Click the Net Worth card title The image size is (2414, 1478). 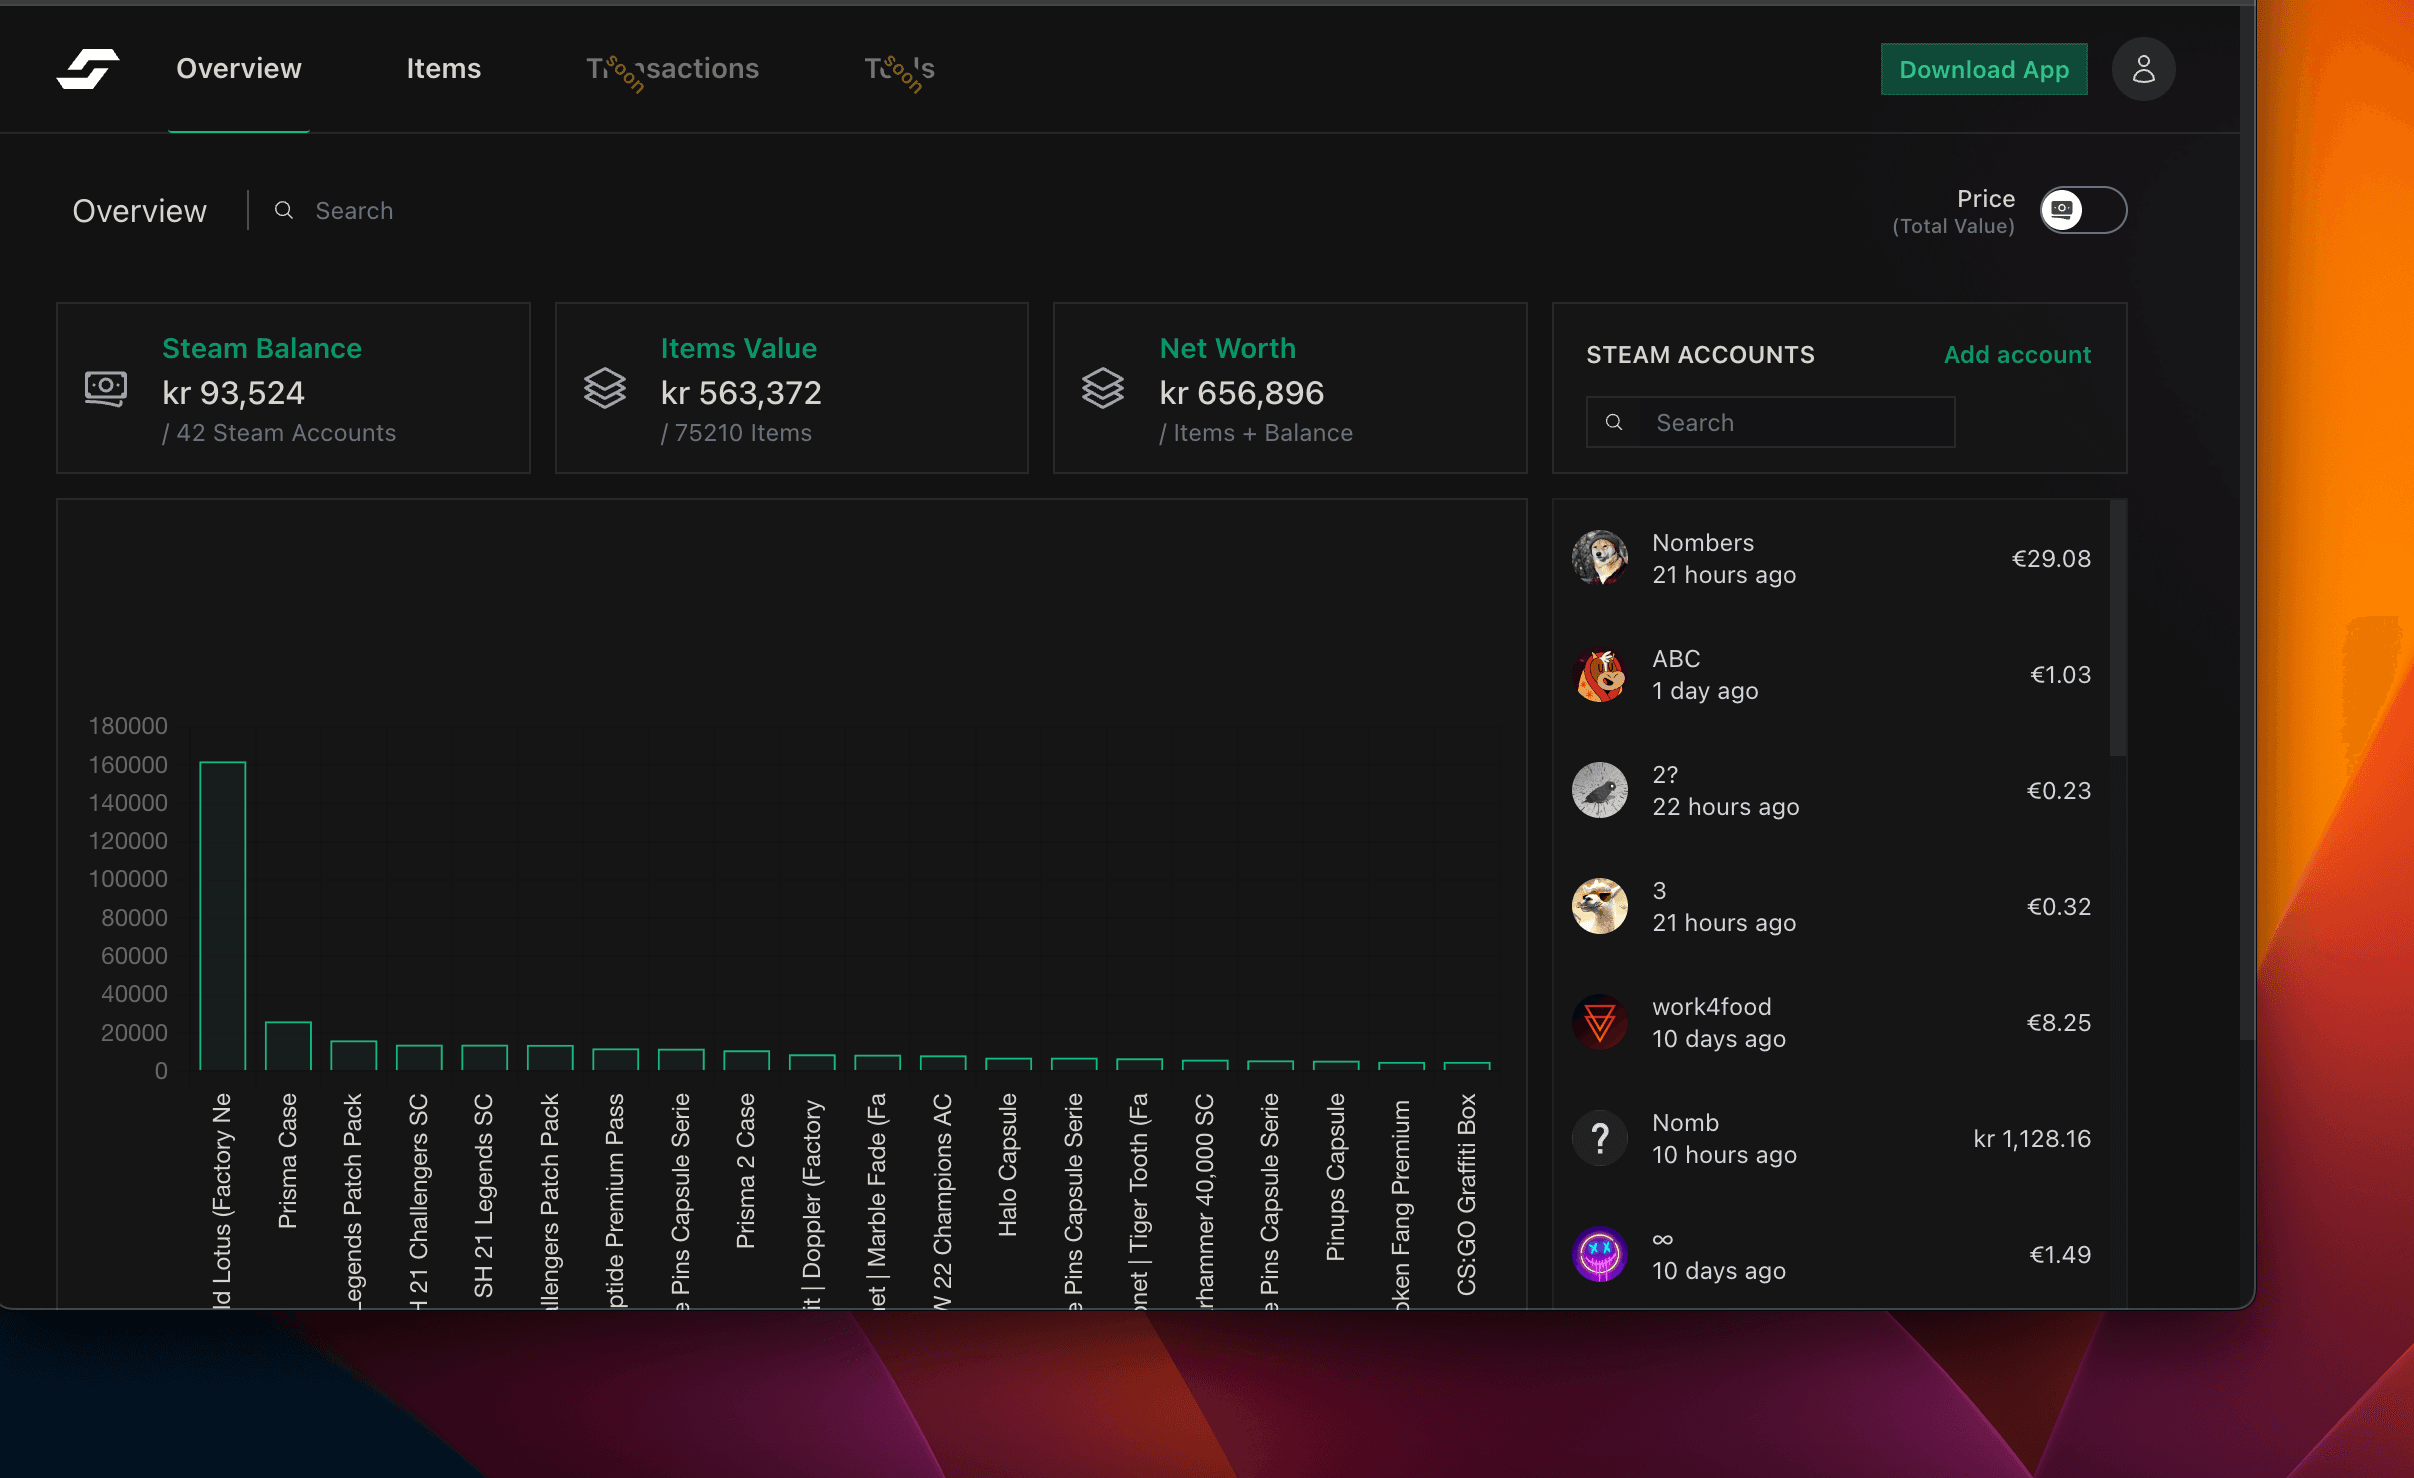click(1227, 348)
